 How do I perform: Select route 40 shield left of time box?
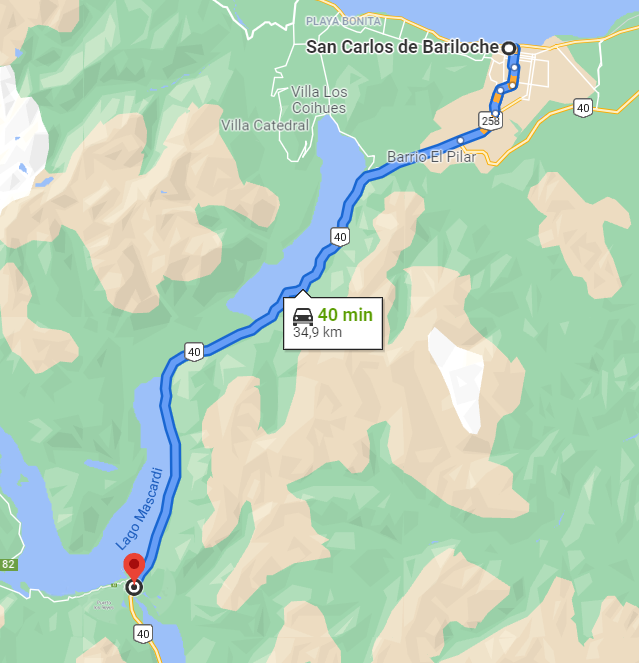194,352
